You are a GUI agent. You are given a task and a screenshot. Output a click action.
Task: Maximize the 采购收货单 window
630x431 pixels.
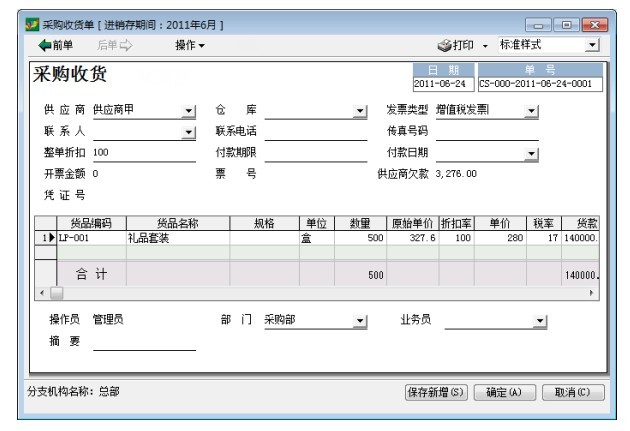566,25
